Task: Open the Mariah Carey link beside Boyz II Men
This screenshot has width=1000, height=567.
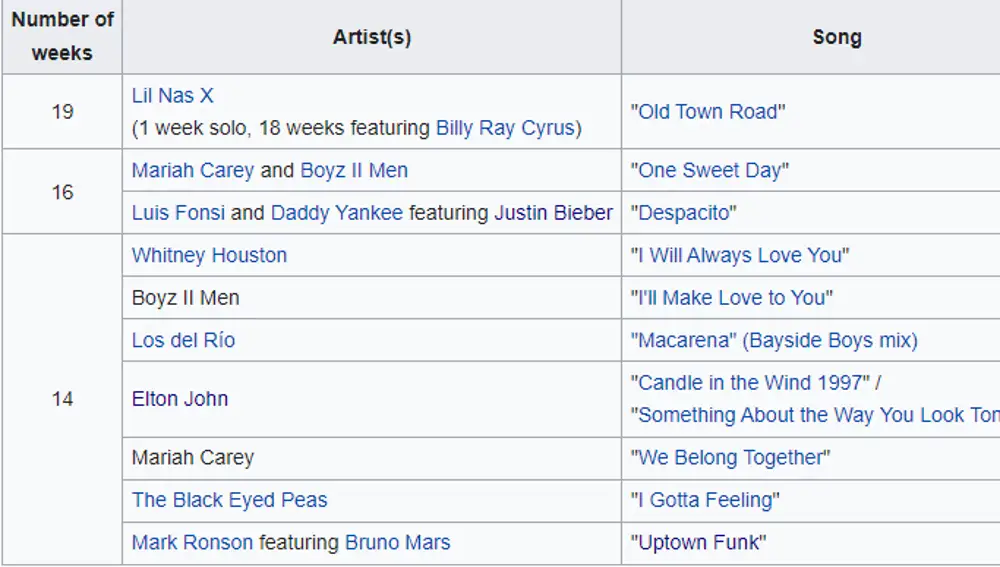Action: (193, 170)
